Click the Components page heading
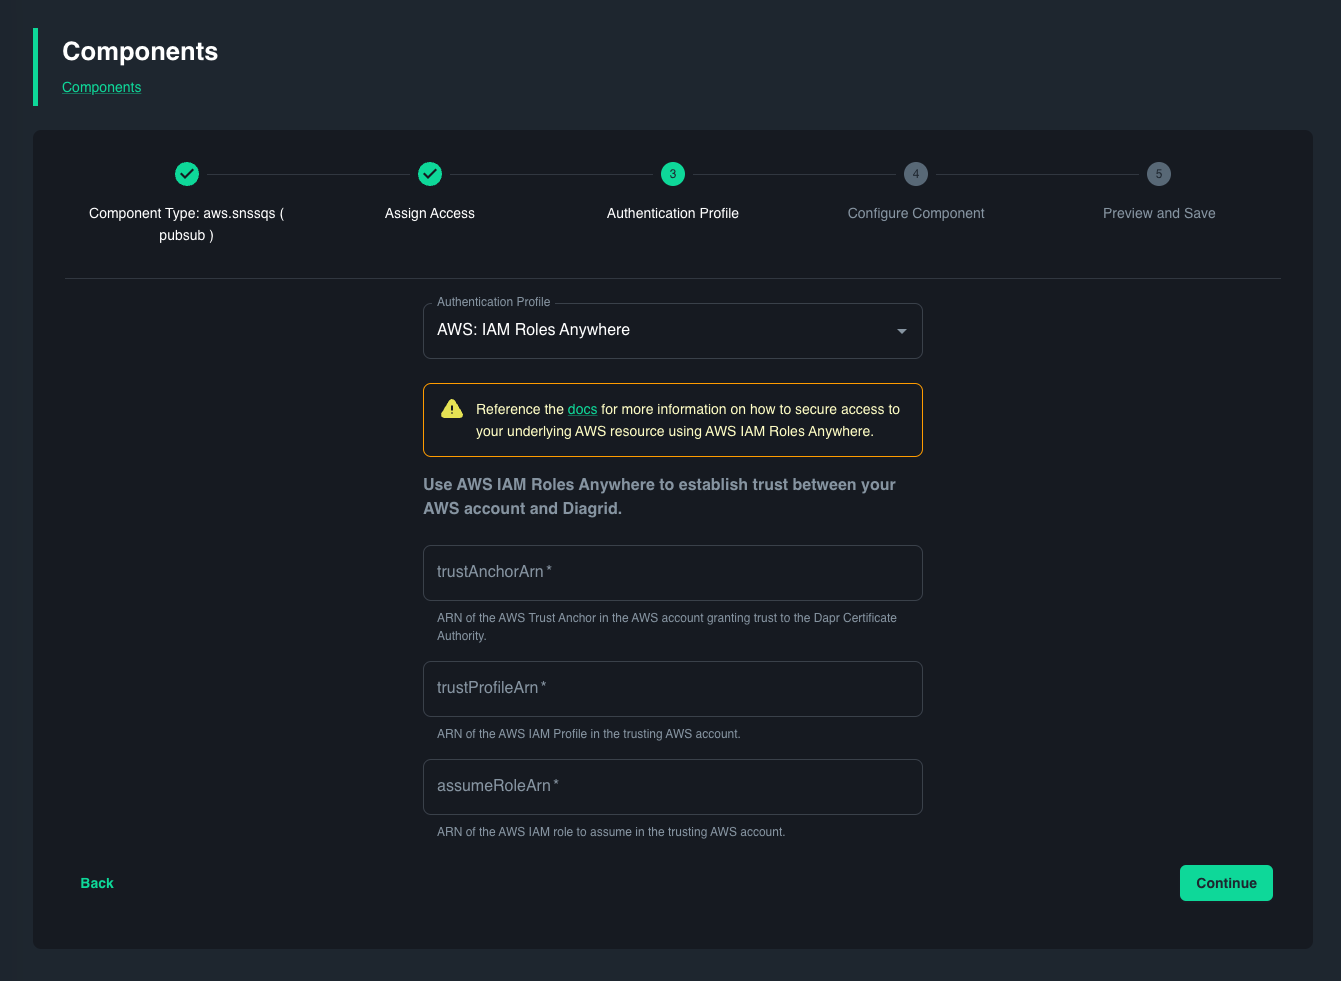Viewport: 1341px width, 981px height. (140, 51)
